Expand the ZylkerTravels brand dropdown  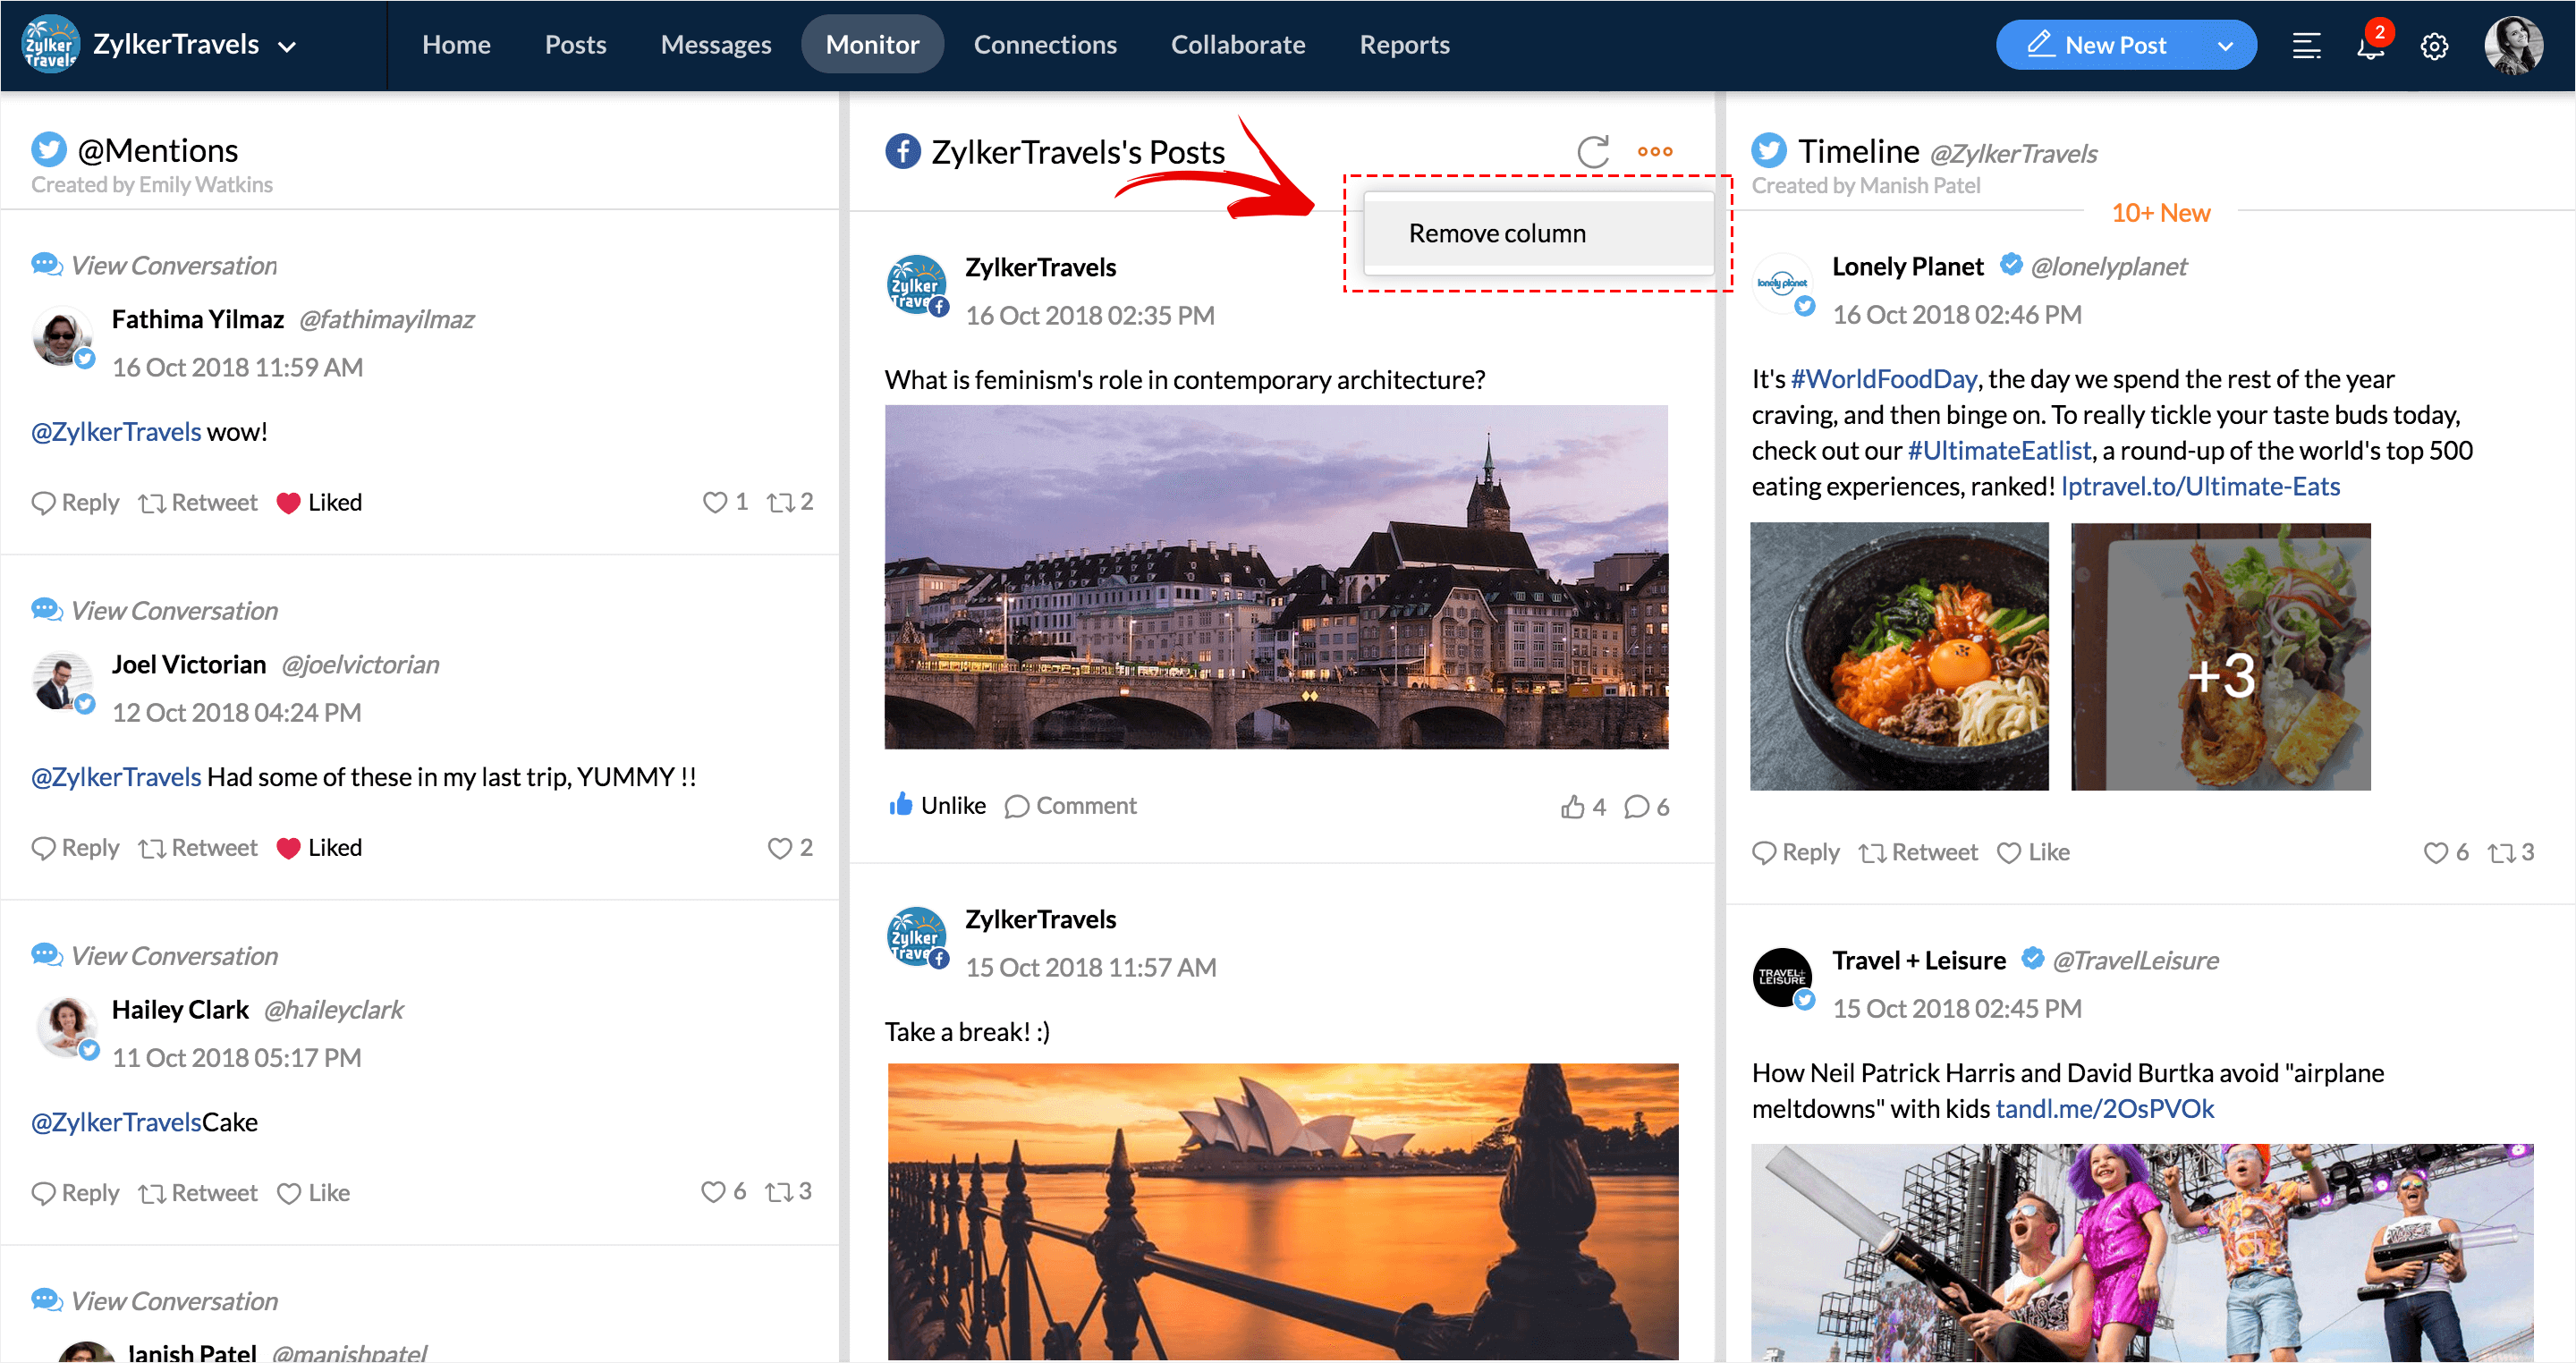(287, 47)
